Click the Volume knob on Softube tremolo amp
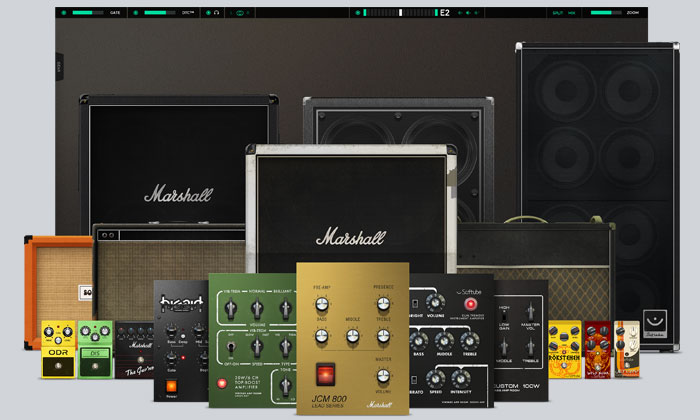Viewport: 700px width, 420px height. (435, 303)
